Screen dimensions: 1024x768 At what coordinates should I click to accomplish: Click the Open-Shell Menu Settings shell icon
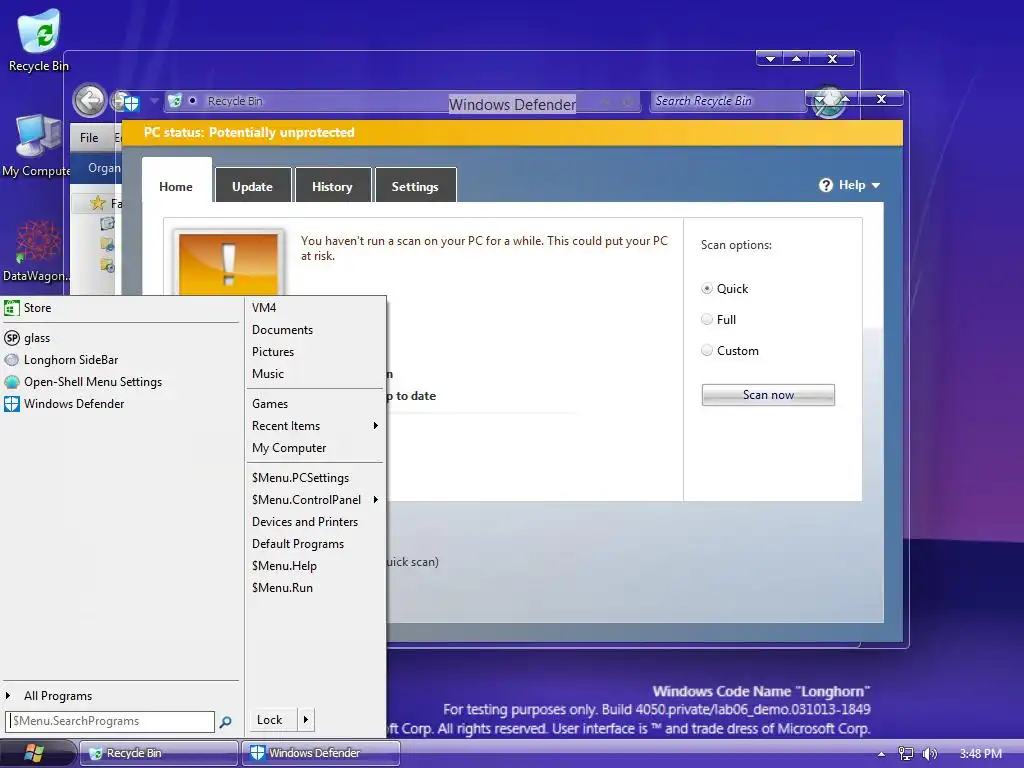[x=12, y=382]
